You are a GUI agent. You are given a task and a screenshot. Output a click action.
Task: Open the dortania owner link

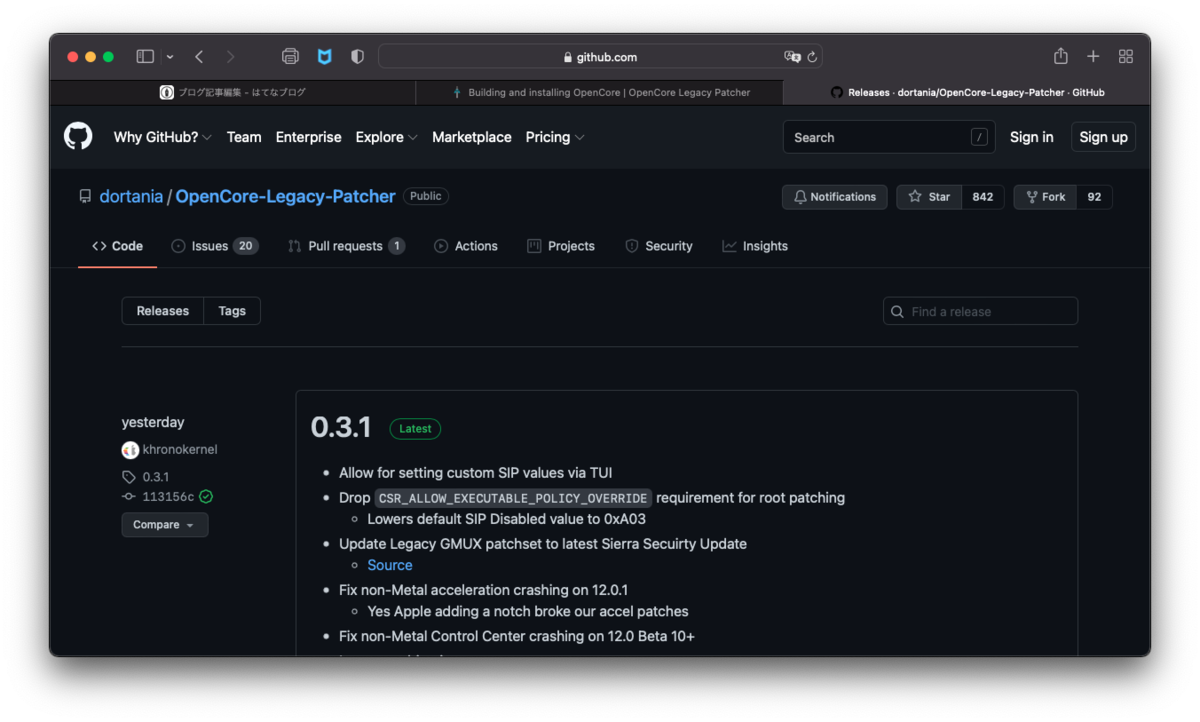pos(131,196)
